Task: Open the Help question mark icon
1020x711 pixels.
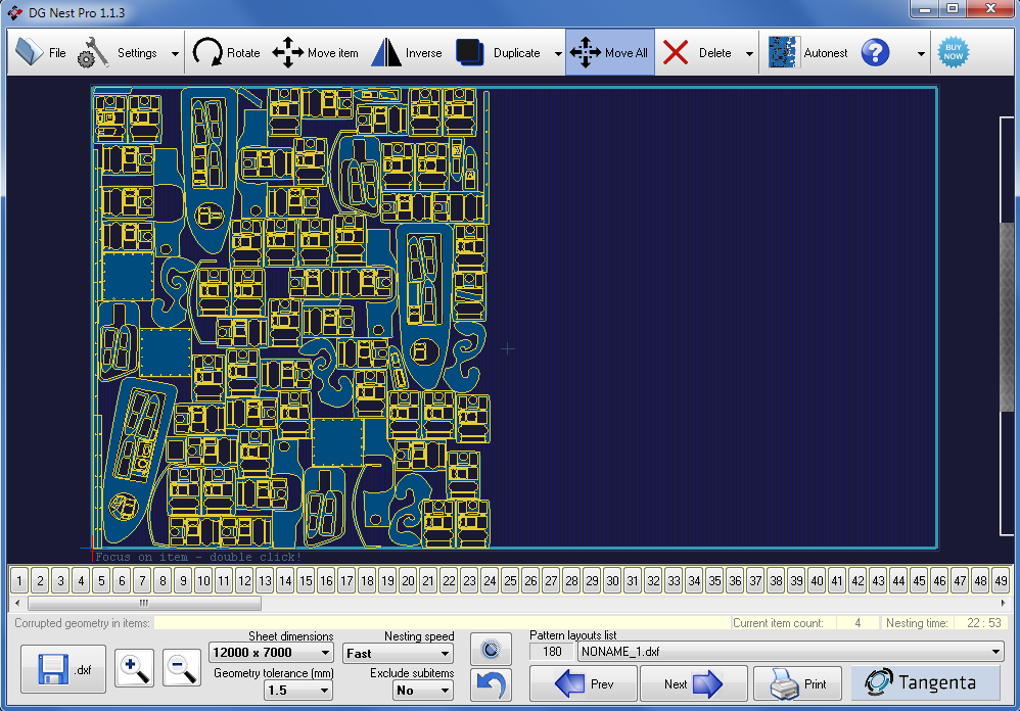Action: (875, 53)
